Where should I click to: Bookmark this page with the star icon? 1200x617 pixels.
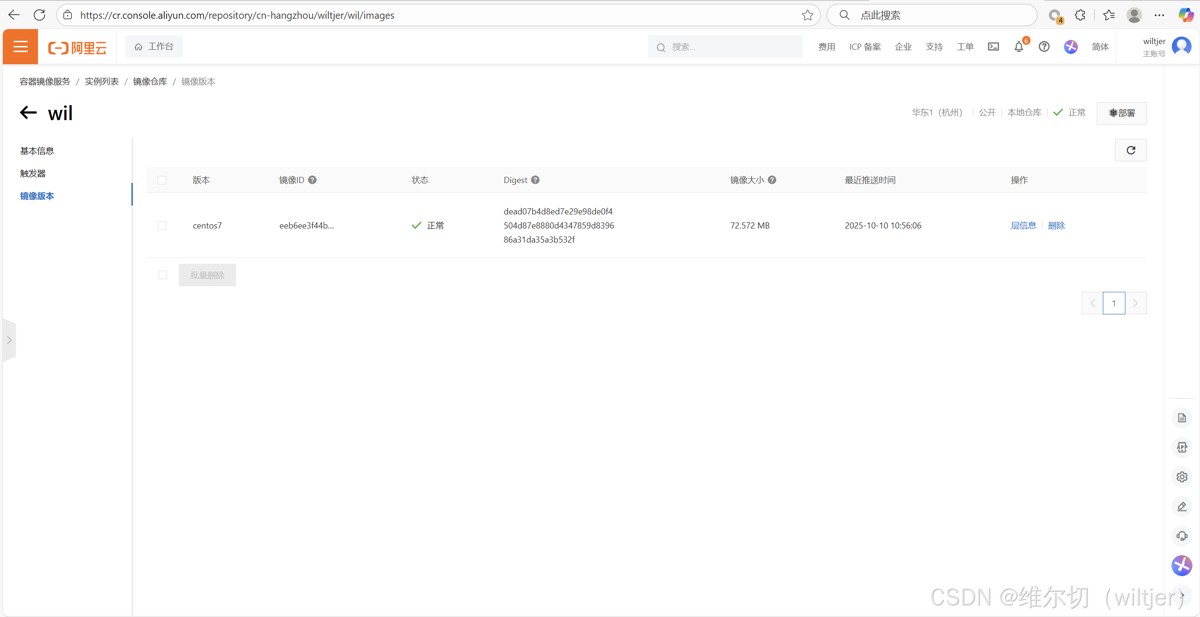[x=808, y=15]
